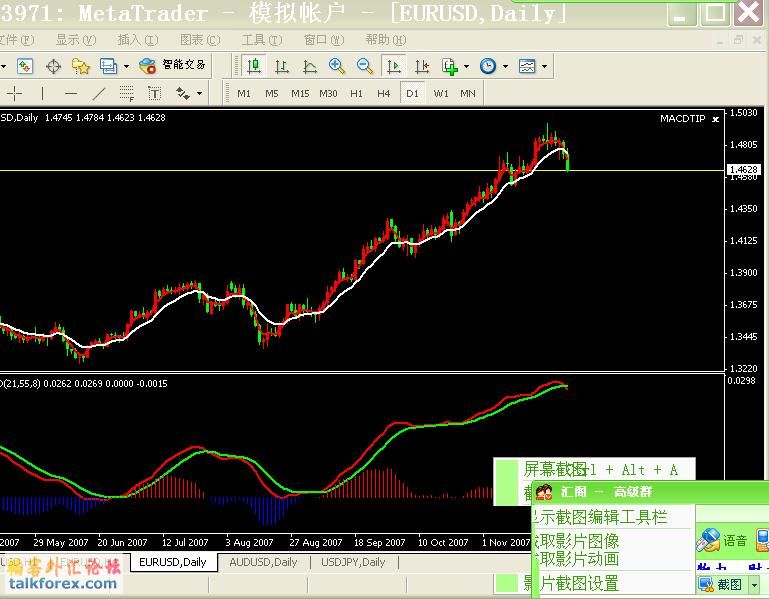Viewport: 769px width, 599px height.
Task: Click the 汇阁 高级群 group window icon
Action: pyautogui.click(x=543, y=492)
